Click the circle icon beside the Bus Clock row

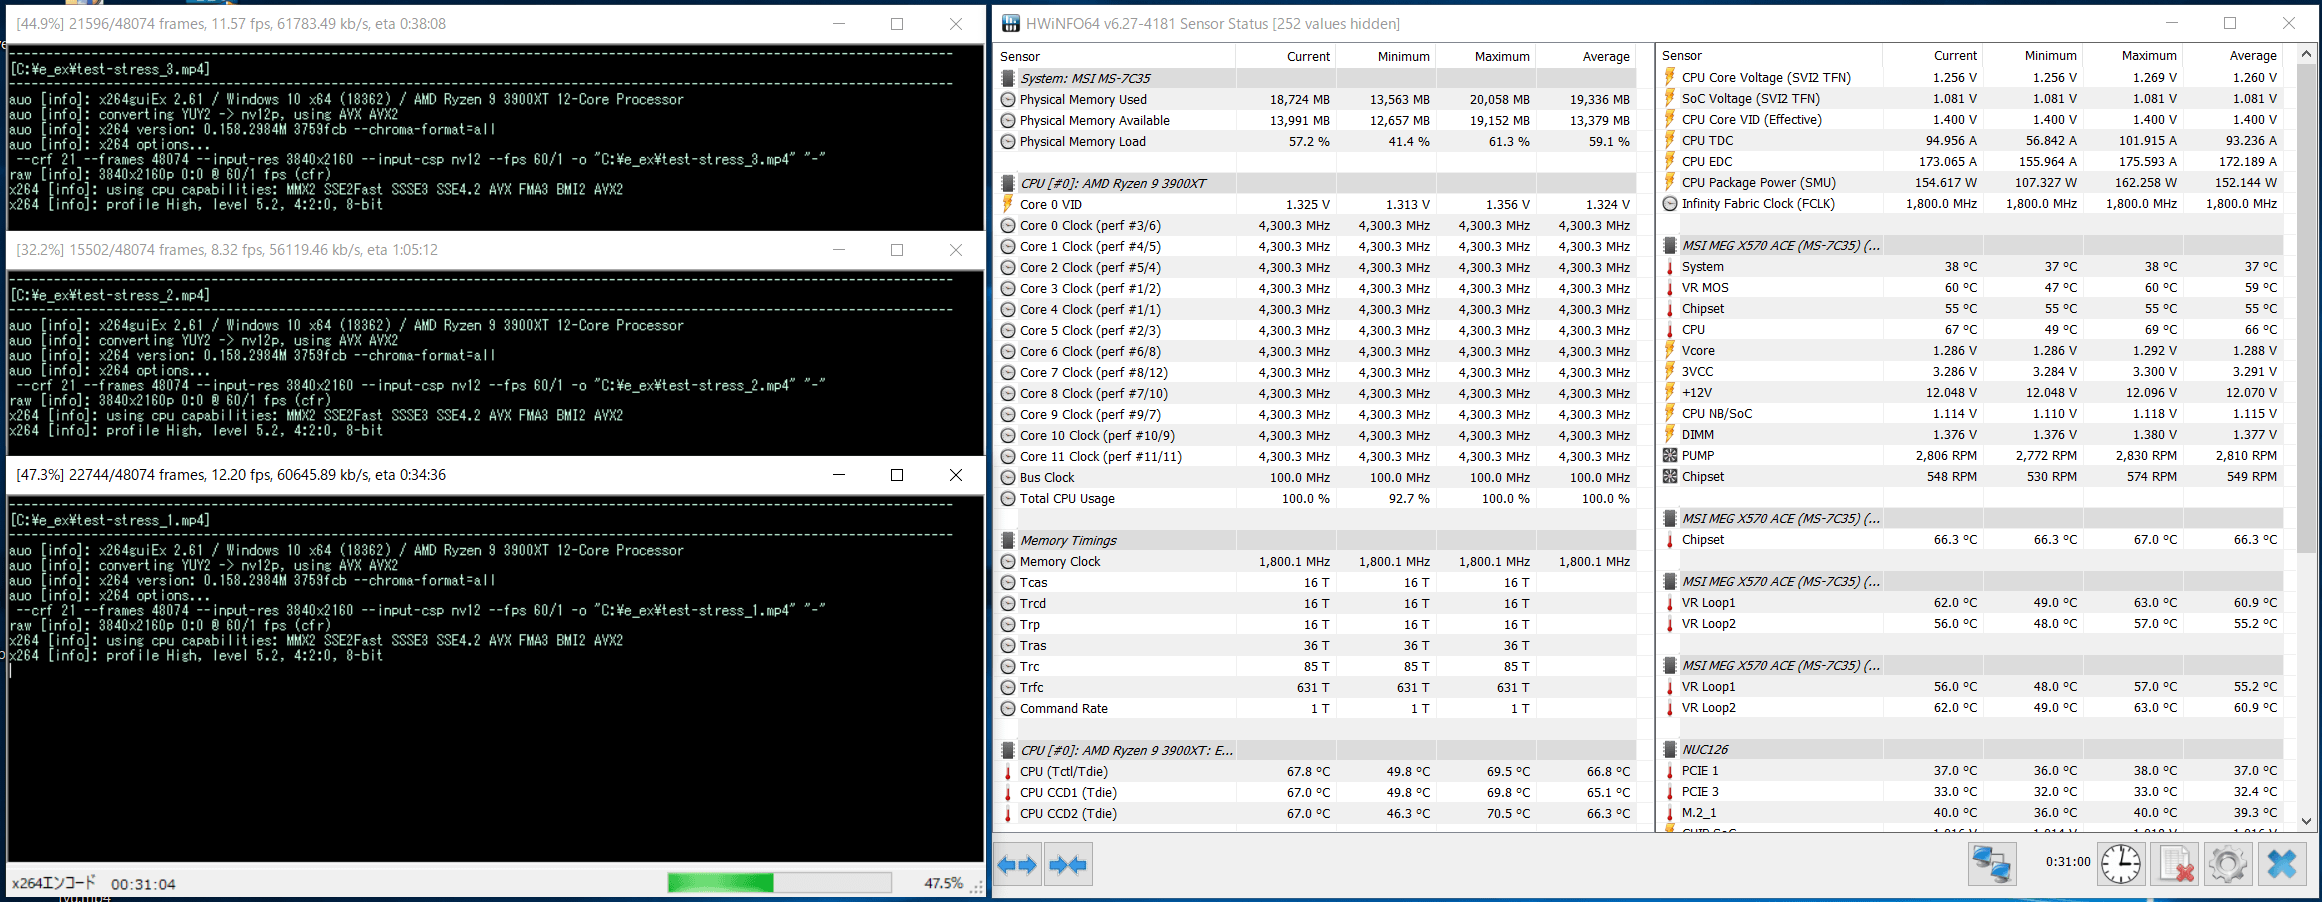tap(1008, 477)
